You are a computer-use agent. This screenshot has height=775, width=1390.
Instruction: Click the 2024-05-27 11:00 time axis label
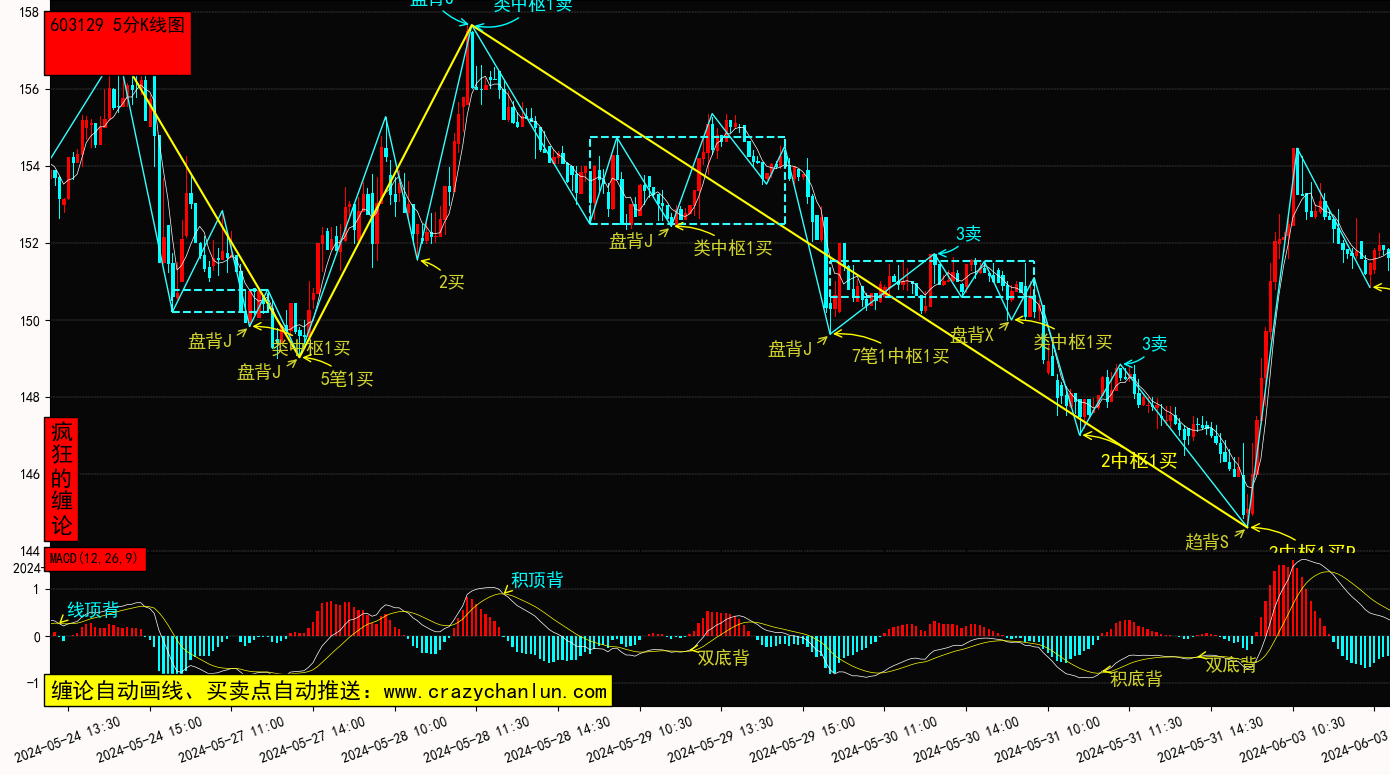point(230,740)
